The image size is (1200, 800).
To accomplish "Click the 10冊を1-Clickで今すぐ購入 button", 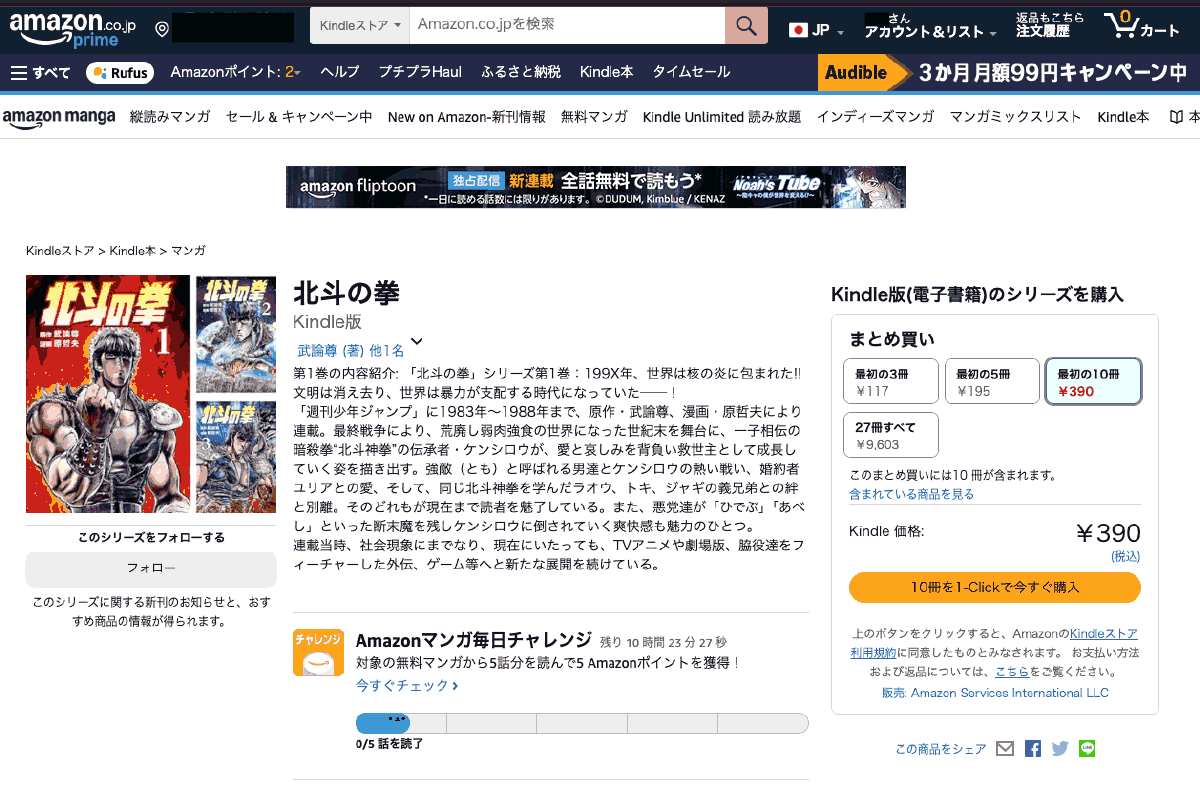I will [995, 587].
